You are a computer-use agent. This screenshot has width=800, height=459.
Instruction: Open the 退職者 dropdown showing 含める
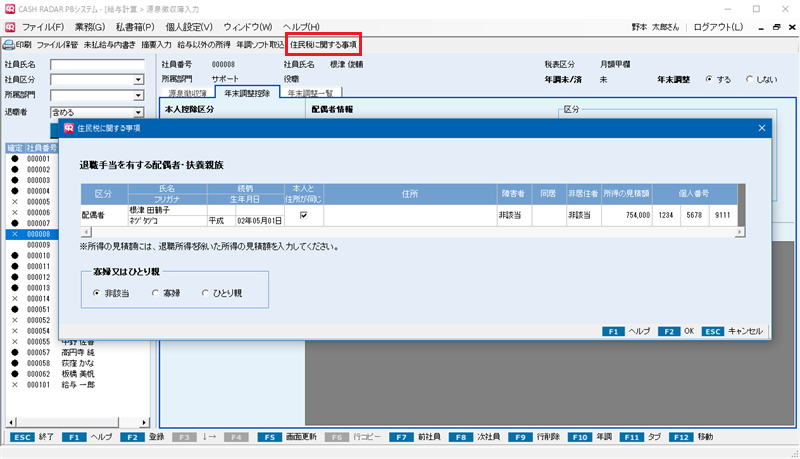click(x=138, y=112)
